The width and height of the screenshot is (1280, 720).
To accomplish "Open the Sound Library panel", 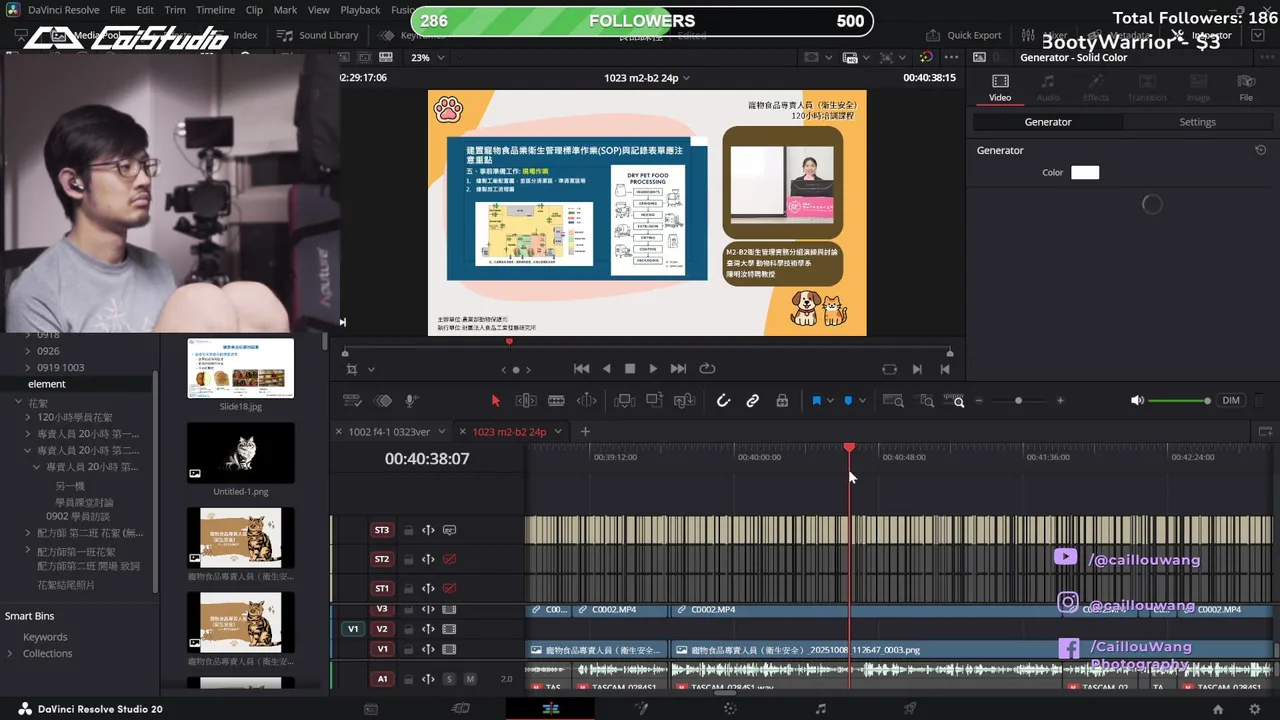I will pyautogui.click(x=318, y=35).
